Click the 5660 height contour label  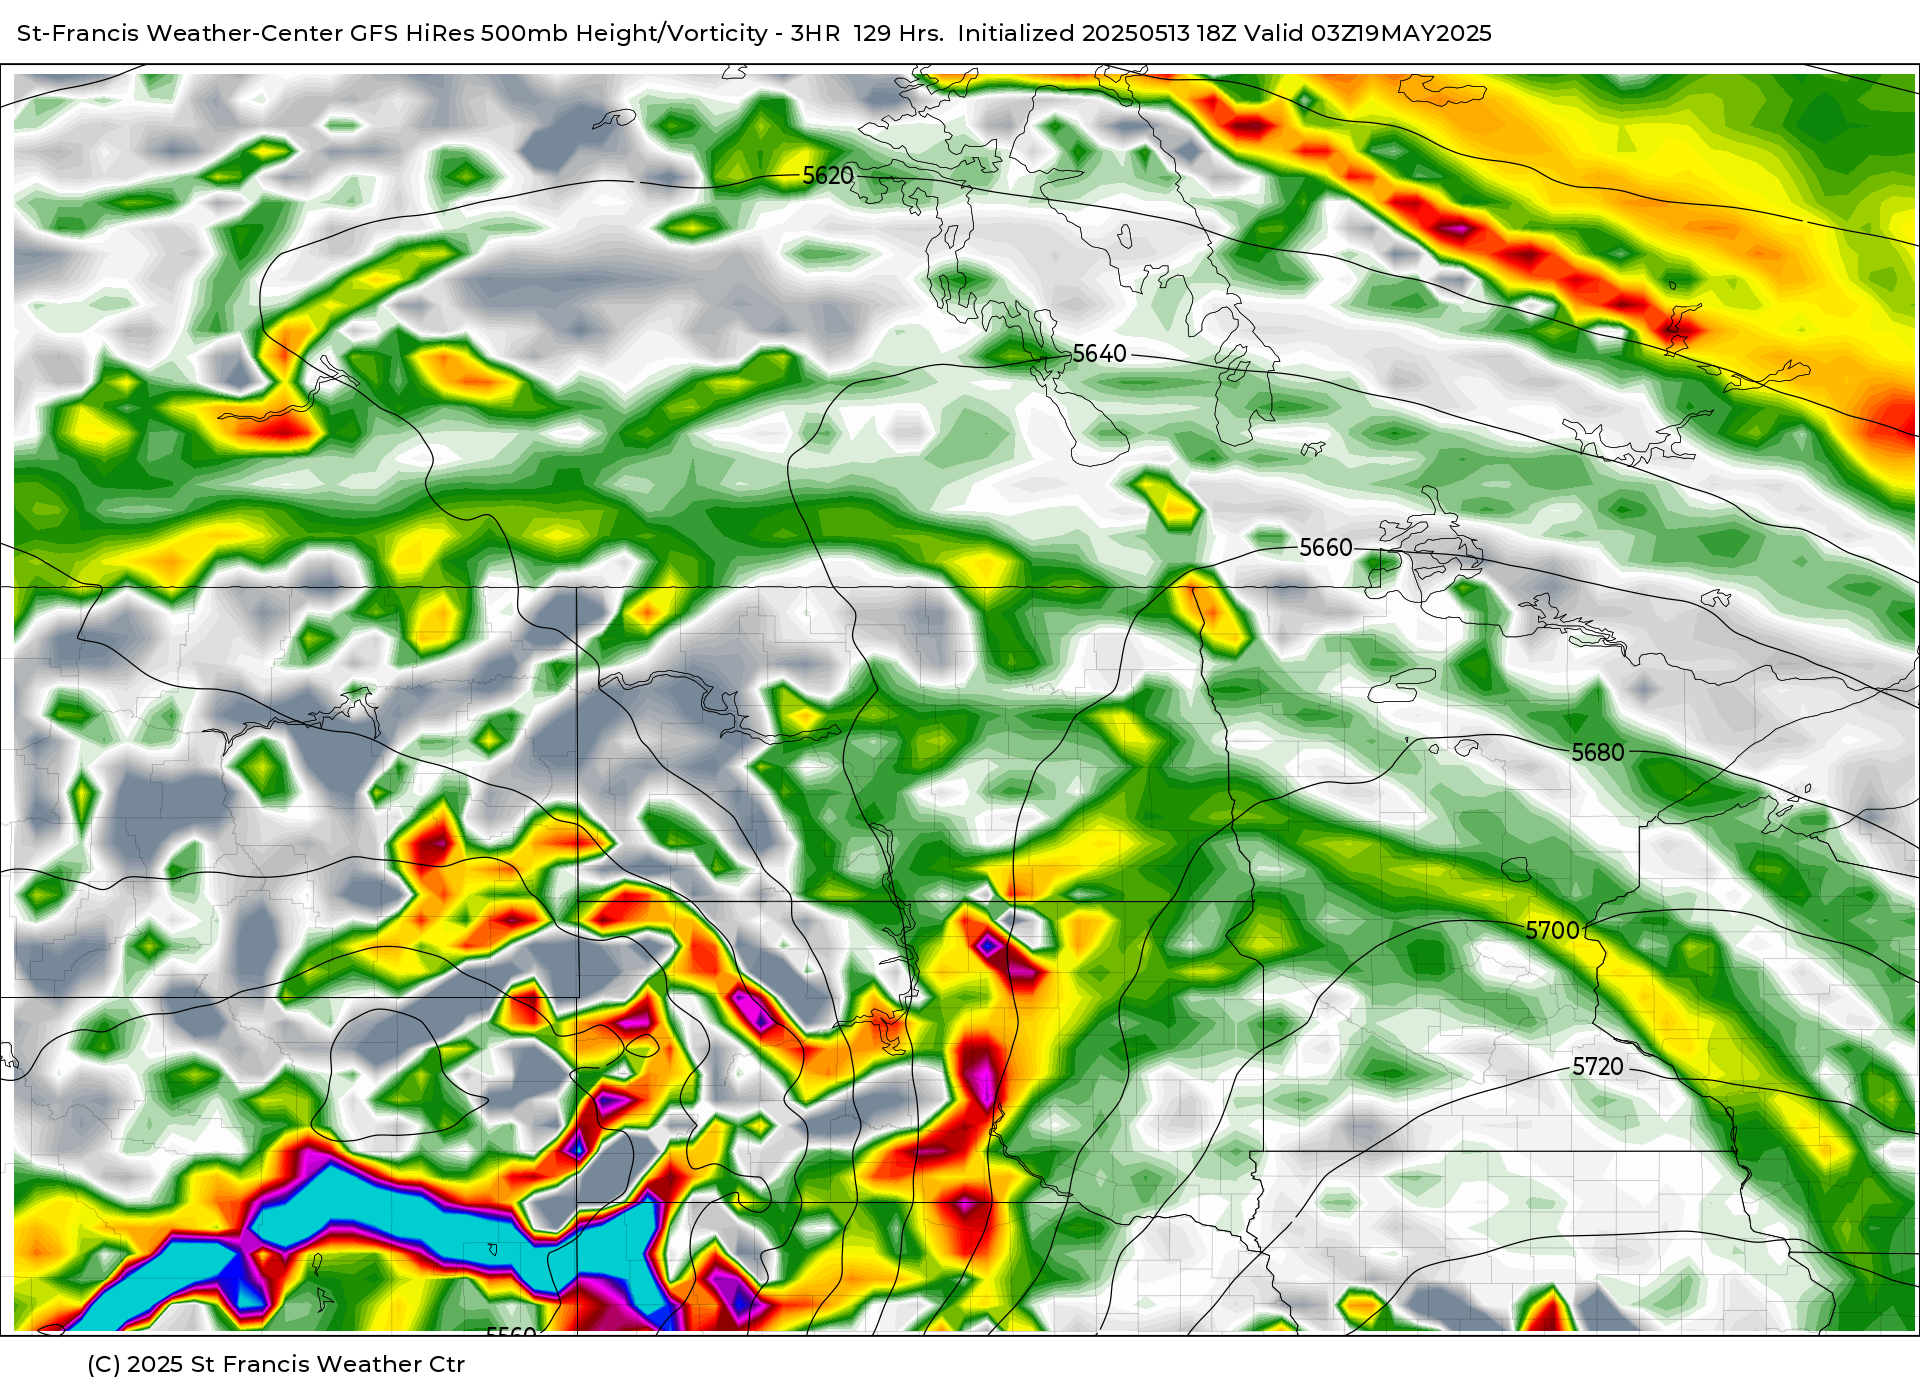[x=1325, y=548]
